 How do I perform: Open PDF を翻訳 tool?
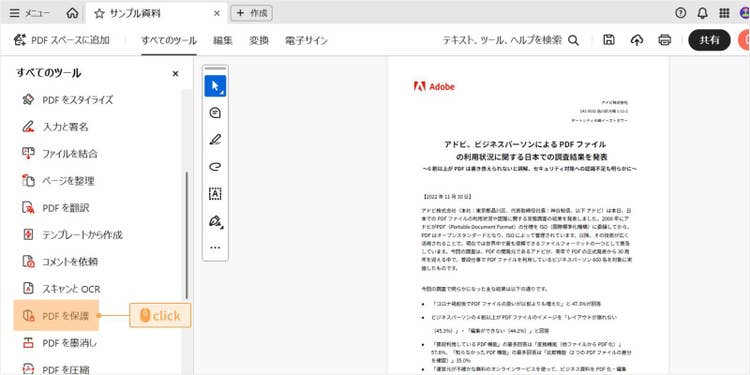(56, 208)
